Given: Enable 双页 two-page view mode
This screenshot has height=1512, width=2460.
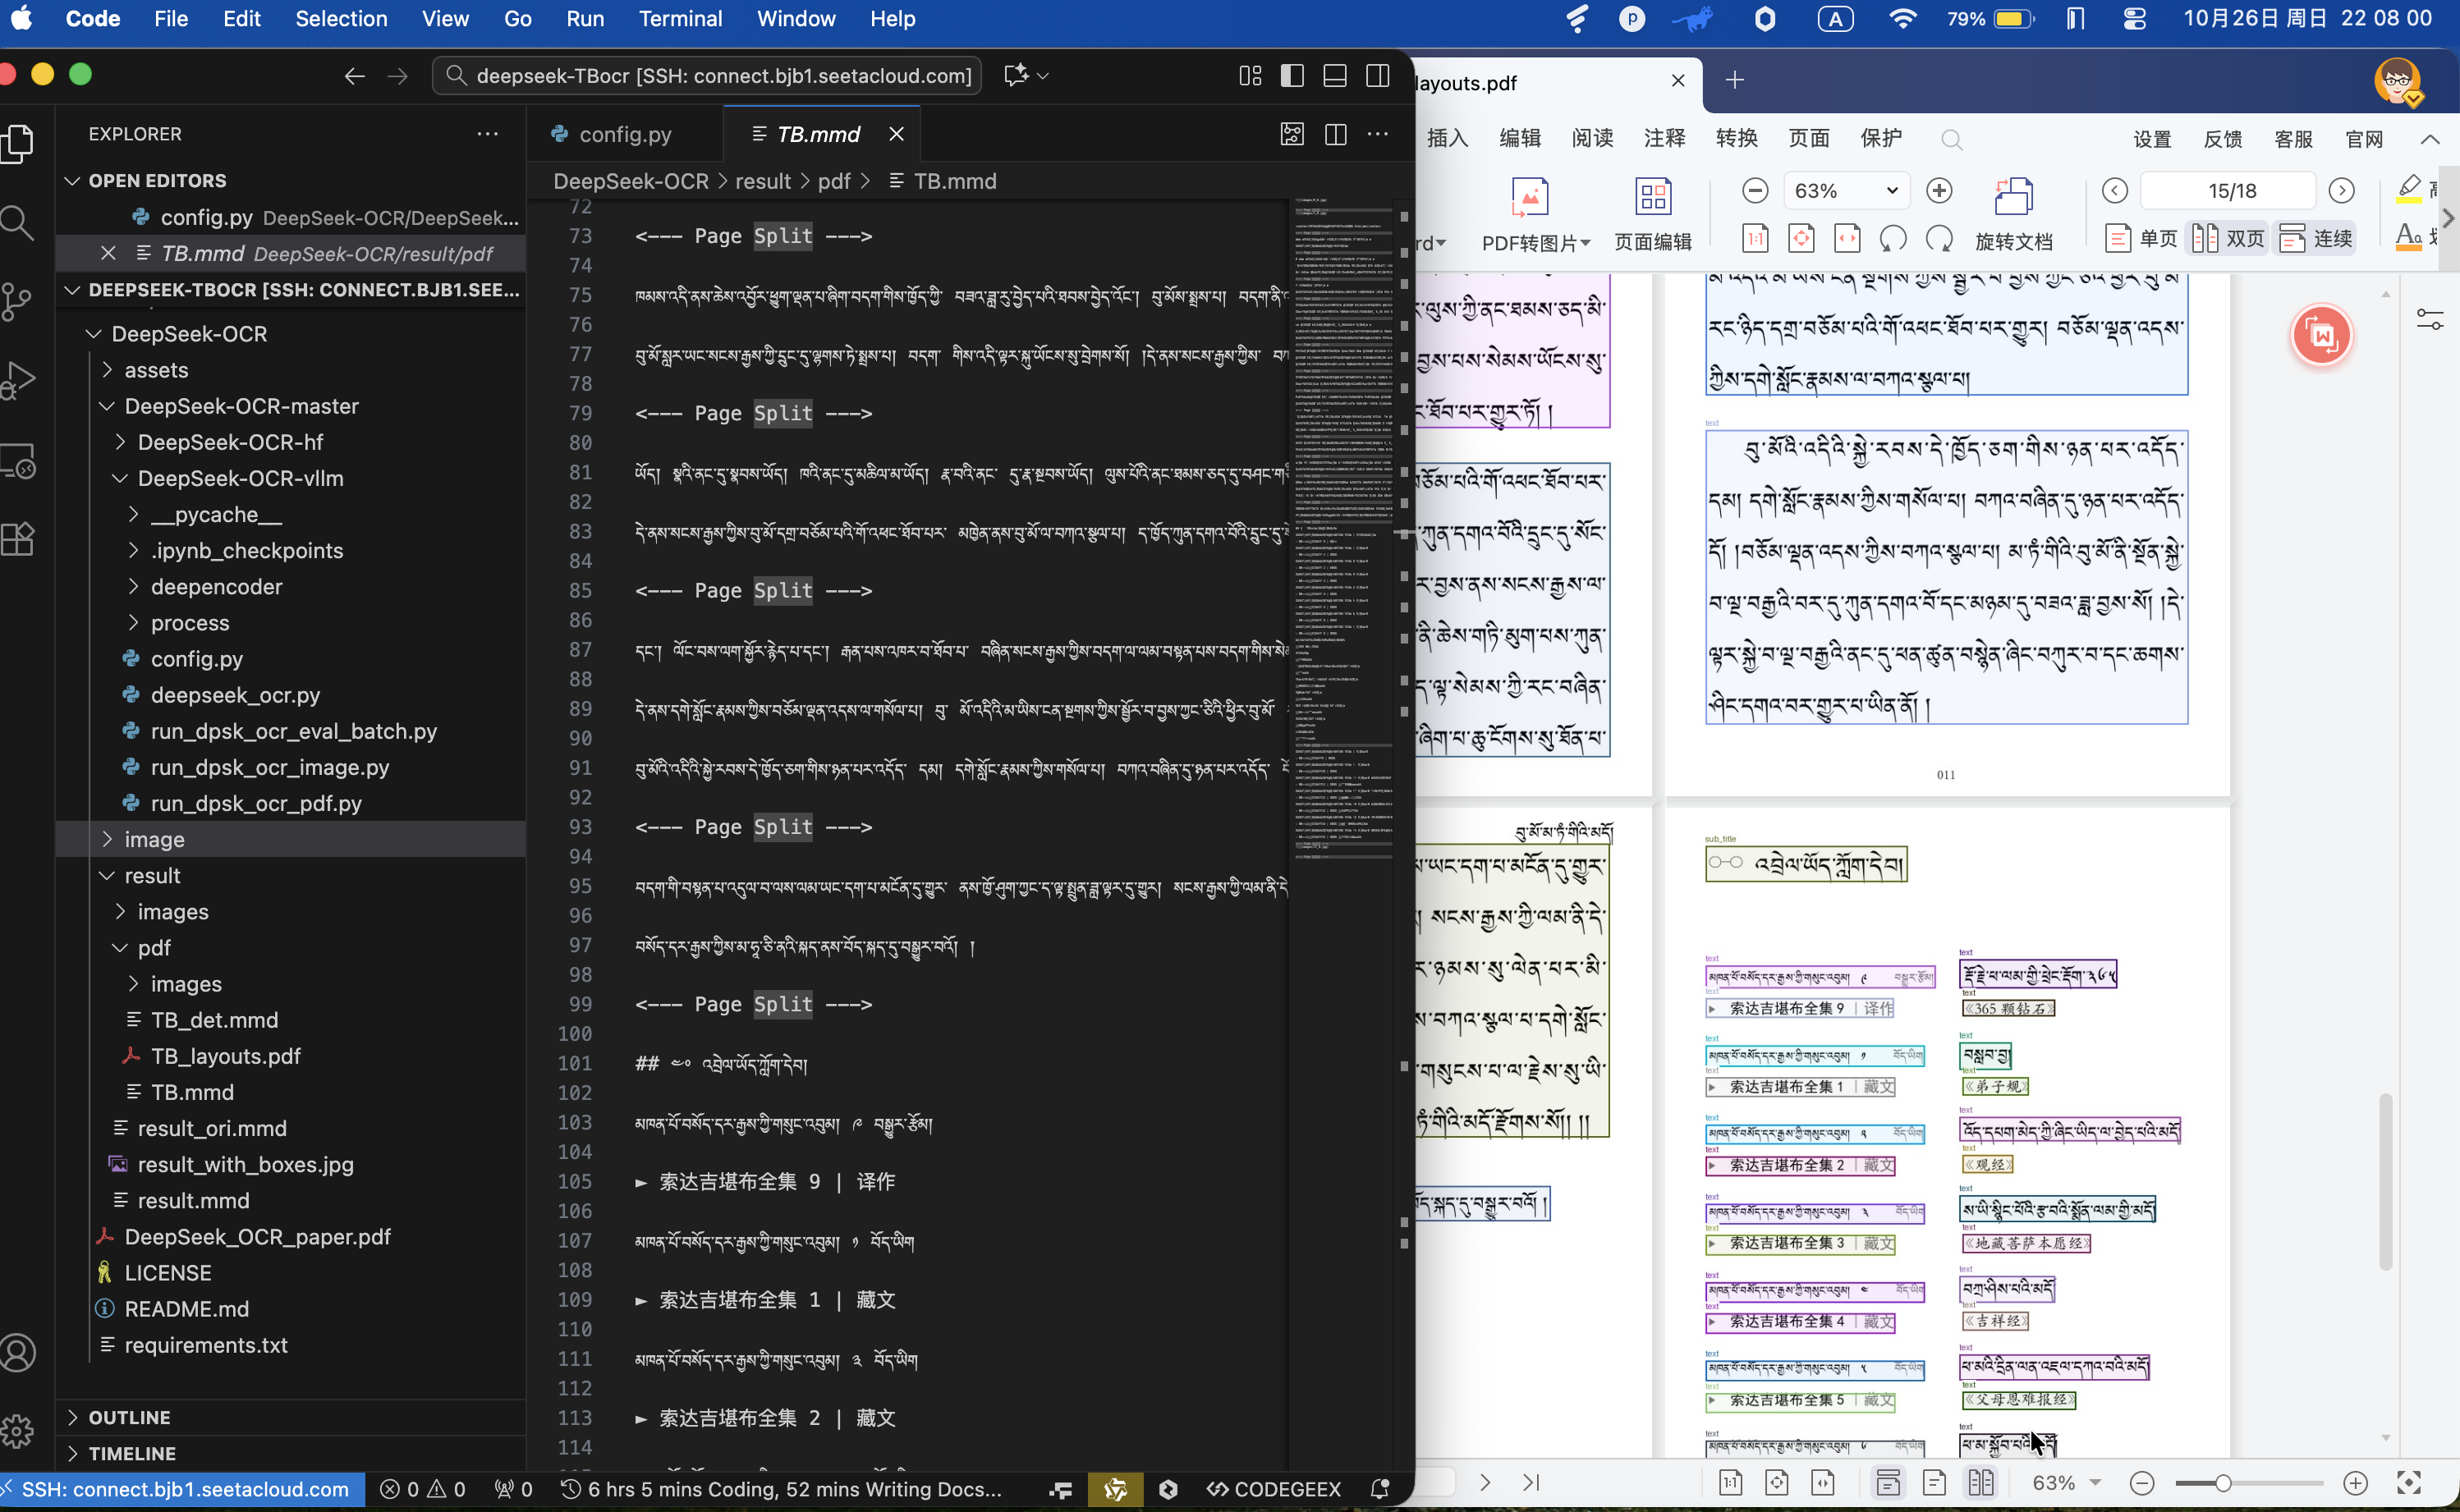Looking at the screenshot, I should (x=2227, y=238).
